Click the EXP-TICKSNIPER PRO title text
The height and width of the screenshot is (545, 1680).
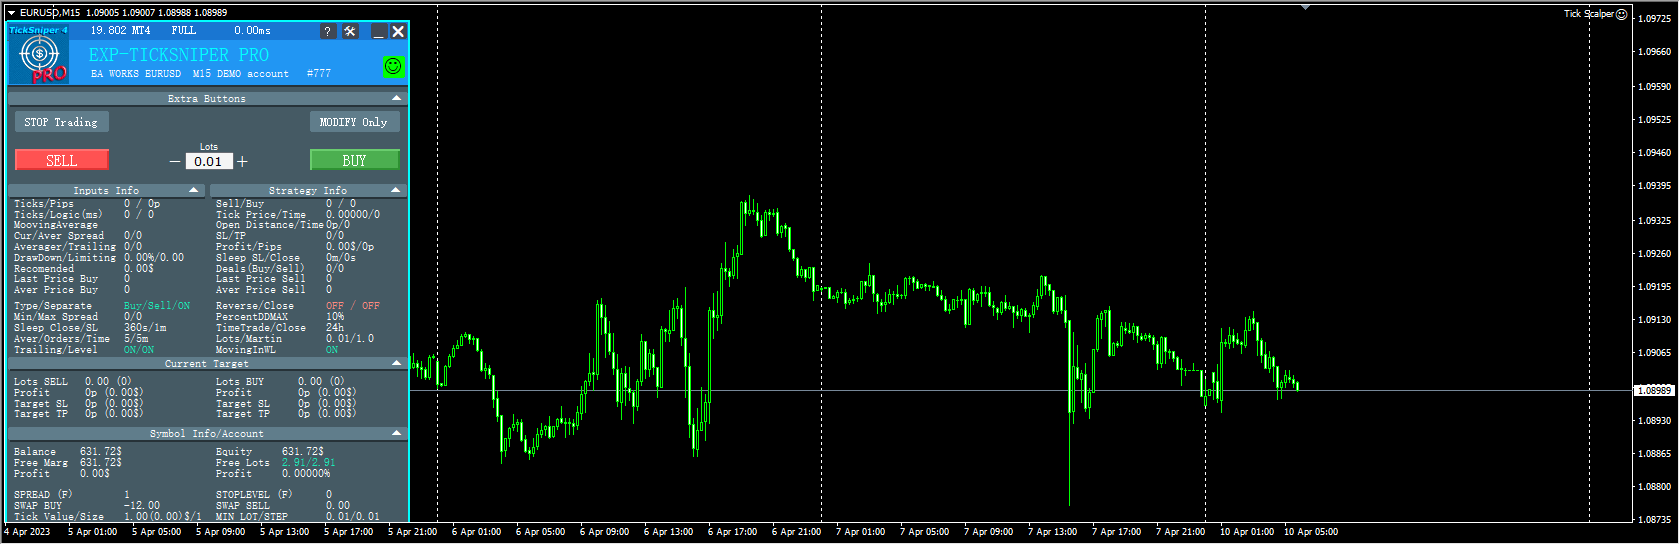[x=179, y=55]
